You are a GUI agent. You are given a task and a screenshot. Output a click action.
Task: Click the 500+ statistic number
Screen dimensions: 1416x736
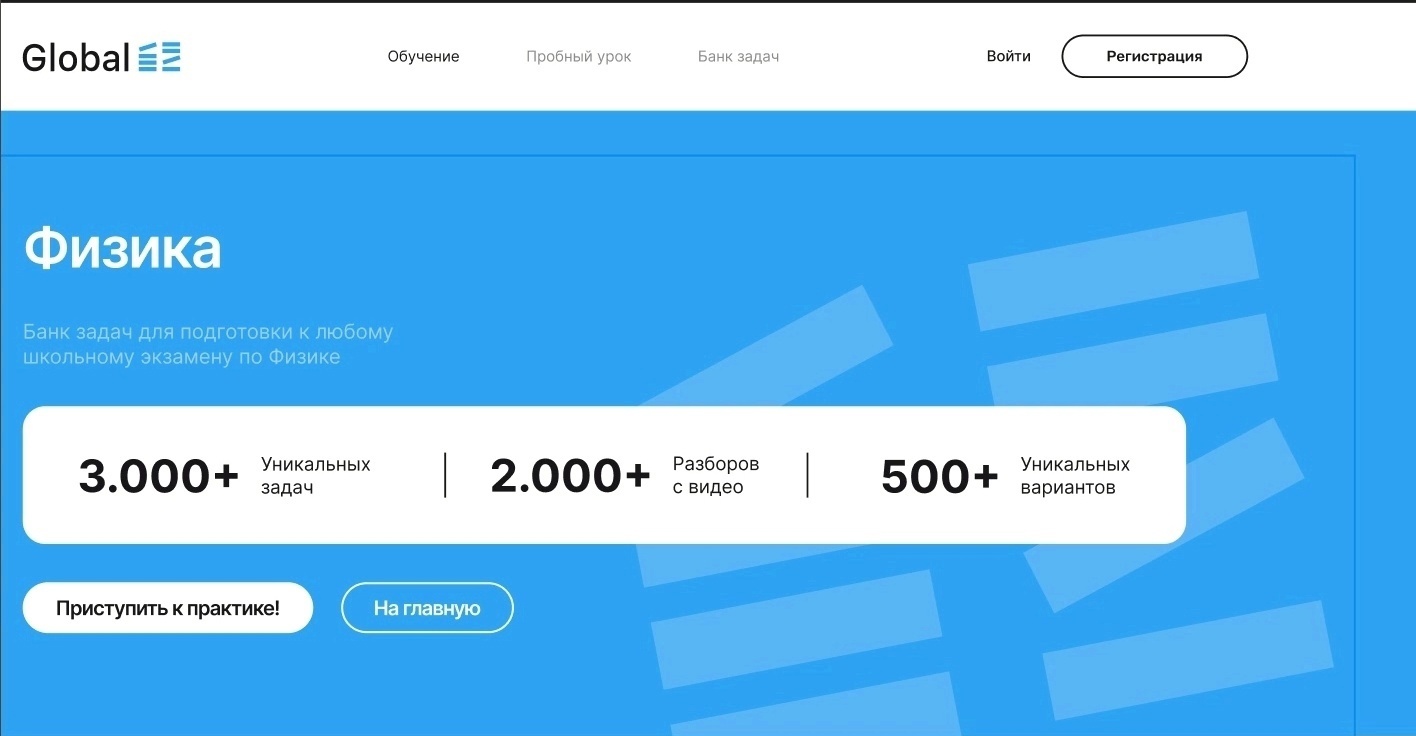939,476
